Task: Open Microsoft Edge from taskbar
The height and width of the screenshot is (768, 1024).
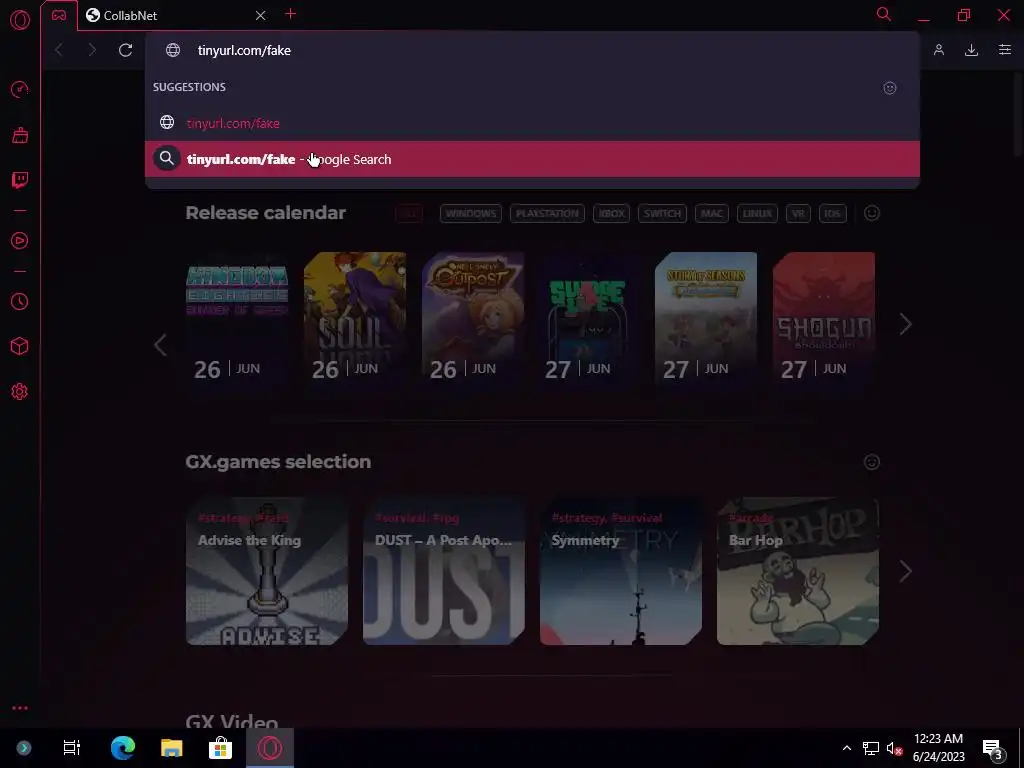Action: point(123,748)
